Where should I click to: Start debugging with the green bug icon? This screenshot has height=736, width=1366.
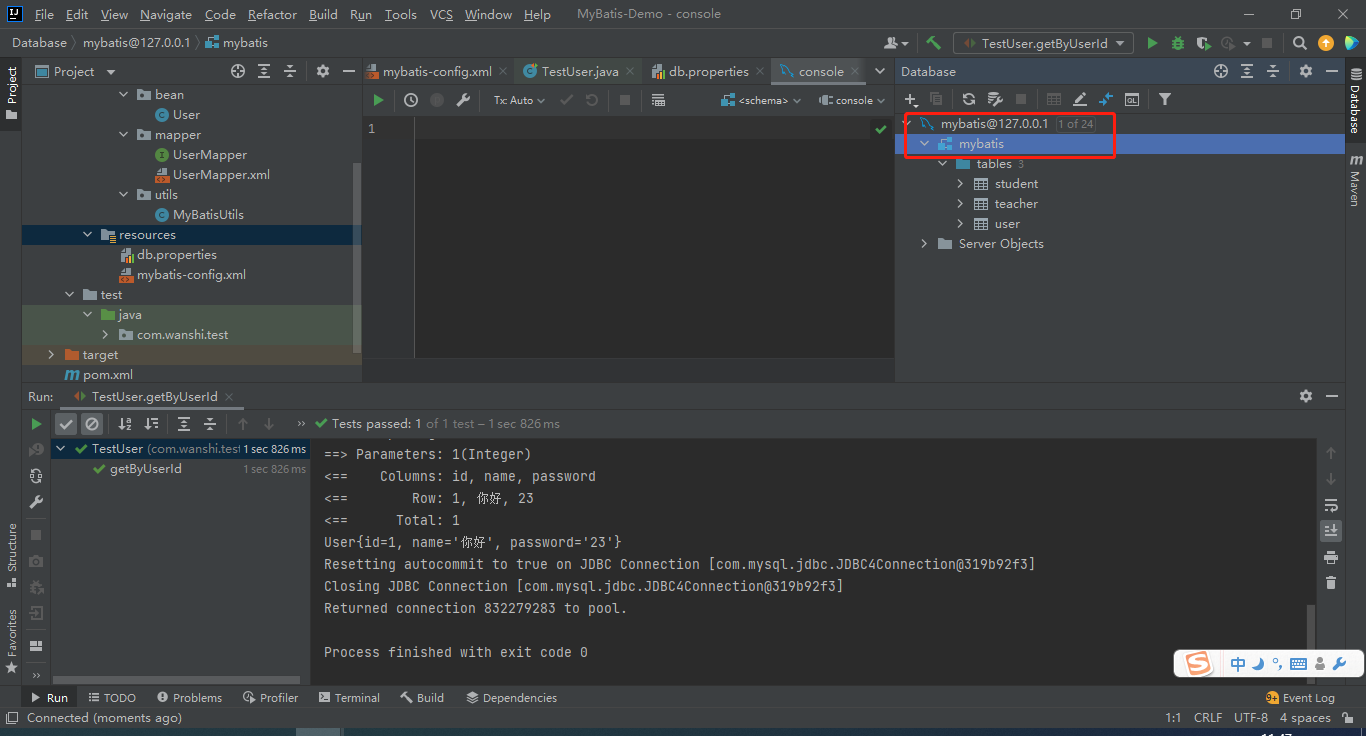pyautogui.click(x=1178, y=43)
